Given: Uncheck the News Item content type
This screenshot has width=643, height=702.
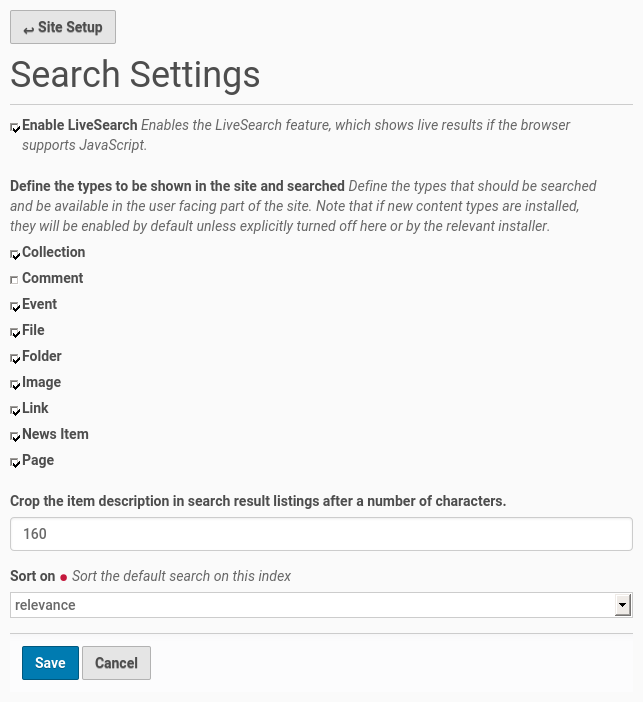Looking at the screenshot, I should (x=15, y=436).
